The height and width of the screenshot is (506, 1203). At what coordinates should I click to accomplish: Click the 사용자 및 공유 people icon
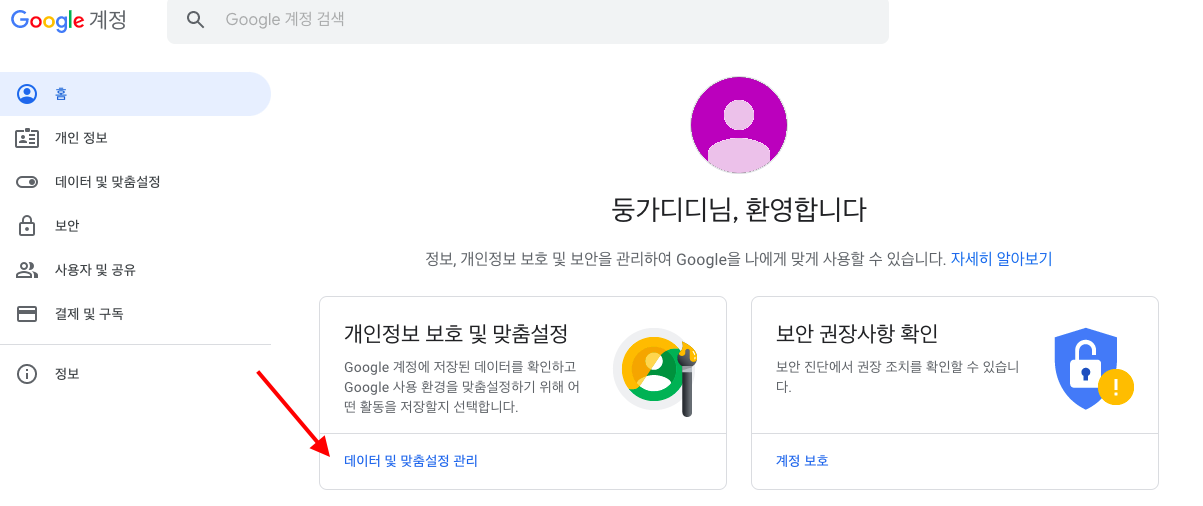[27, 270]
